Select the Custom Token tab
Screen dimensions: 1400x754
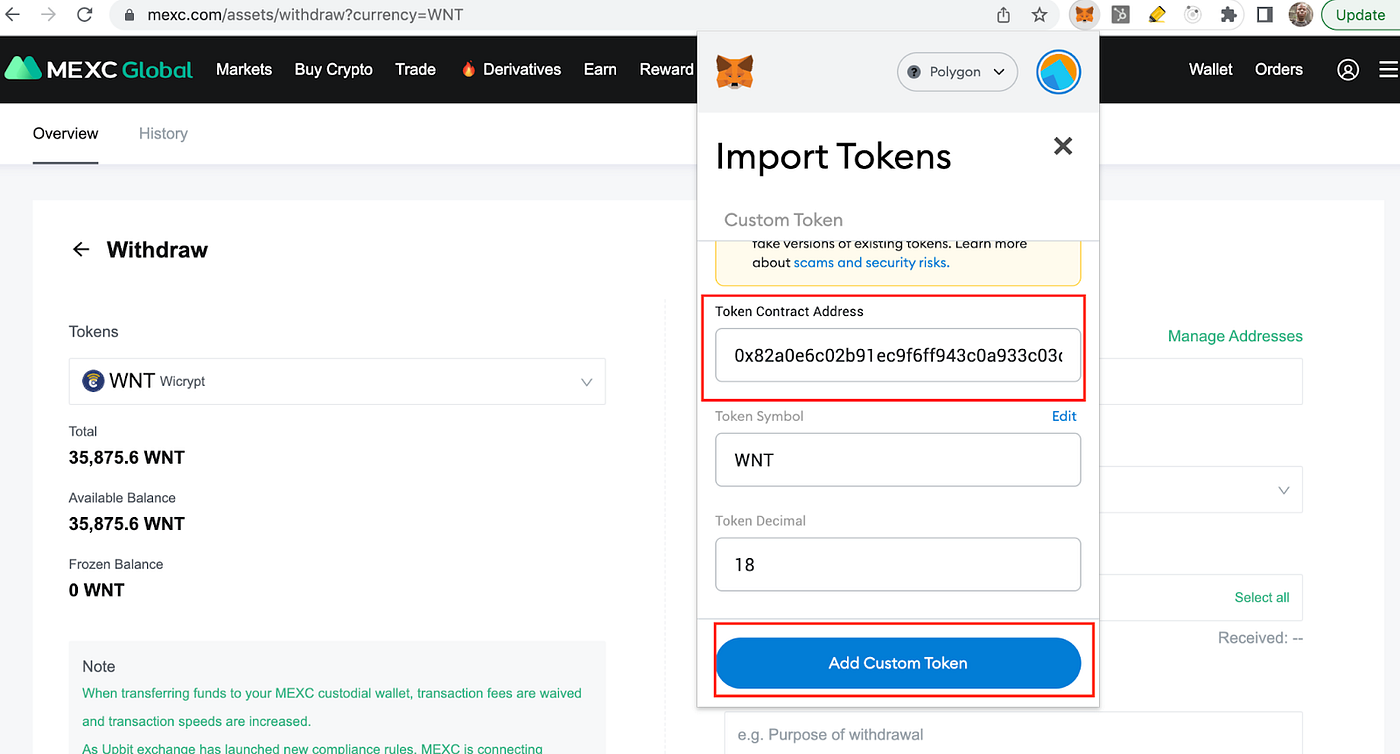pos(783,220)
